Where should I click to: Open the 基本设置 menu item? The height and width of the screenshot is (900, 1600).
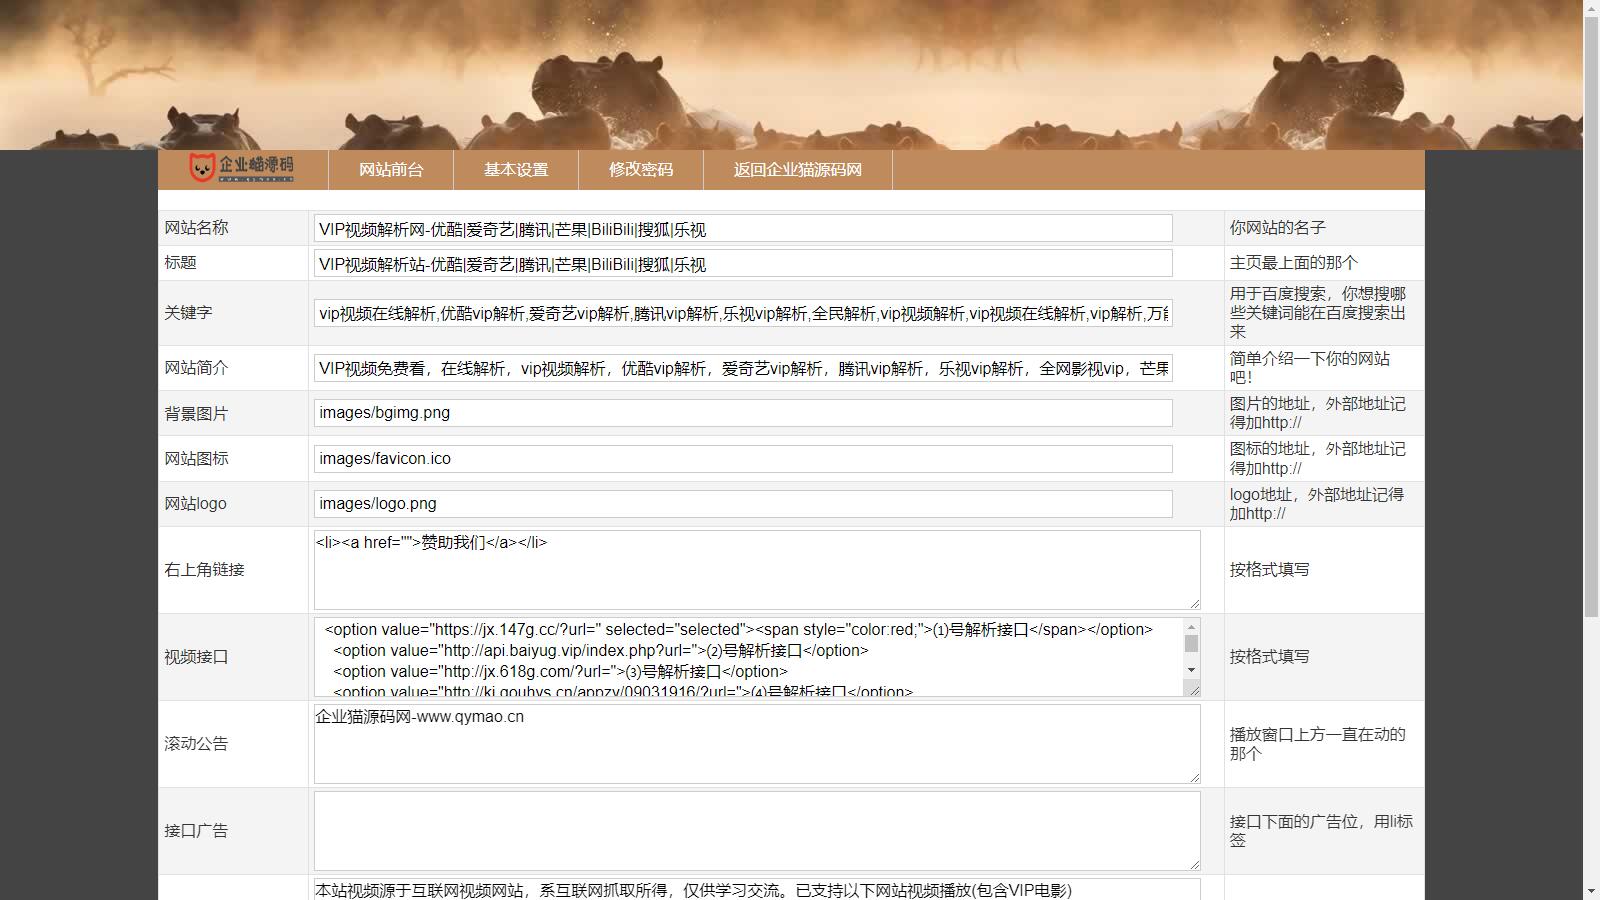(x=516, y=170)
